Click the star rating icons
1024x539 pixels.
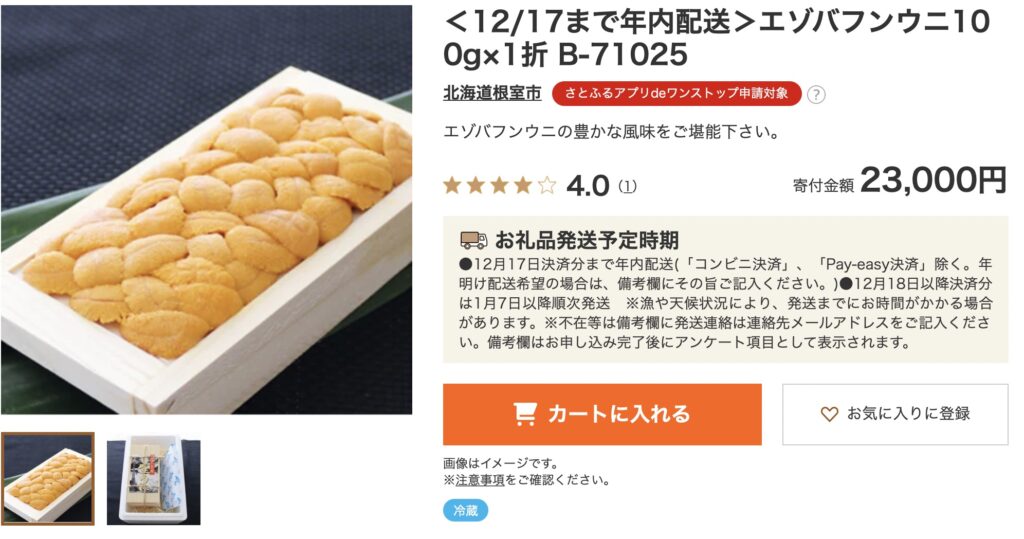[500, 186]
